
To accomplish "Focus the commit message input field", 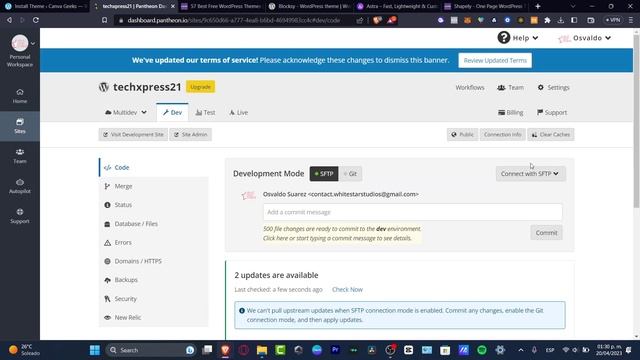I will pos(412,212).
